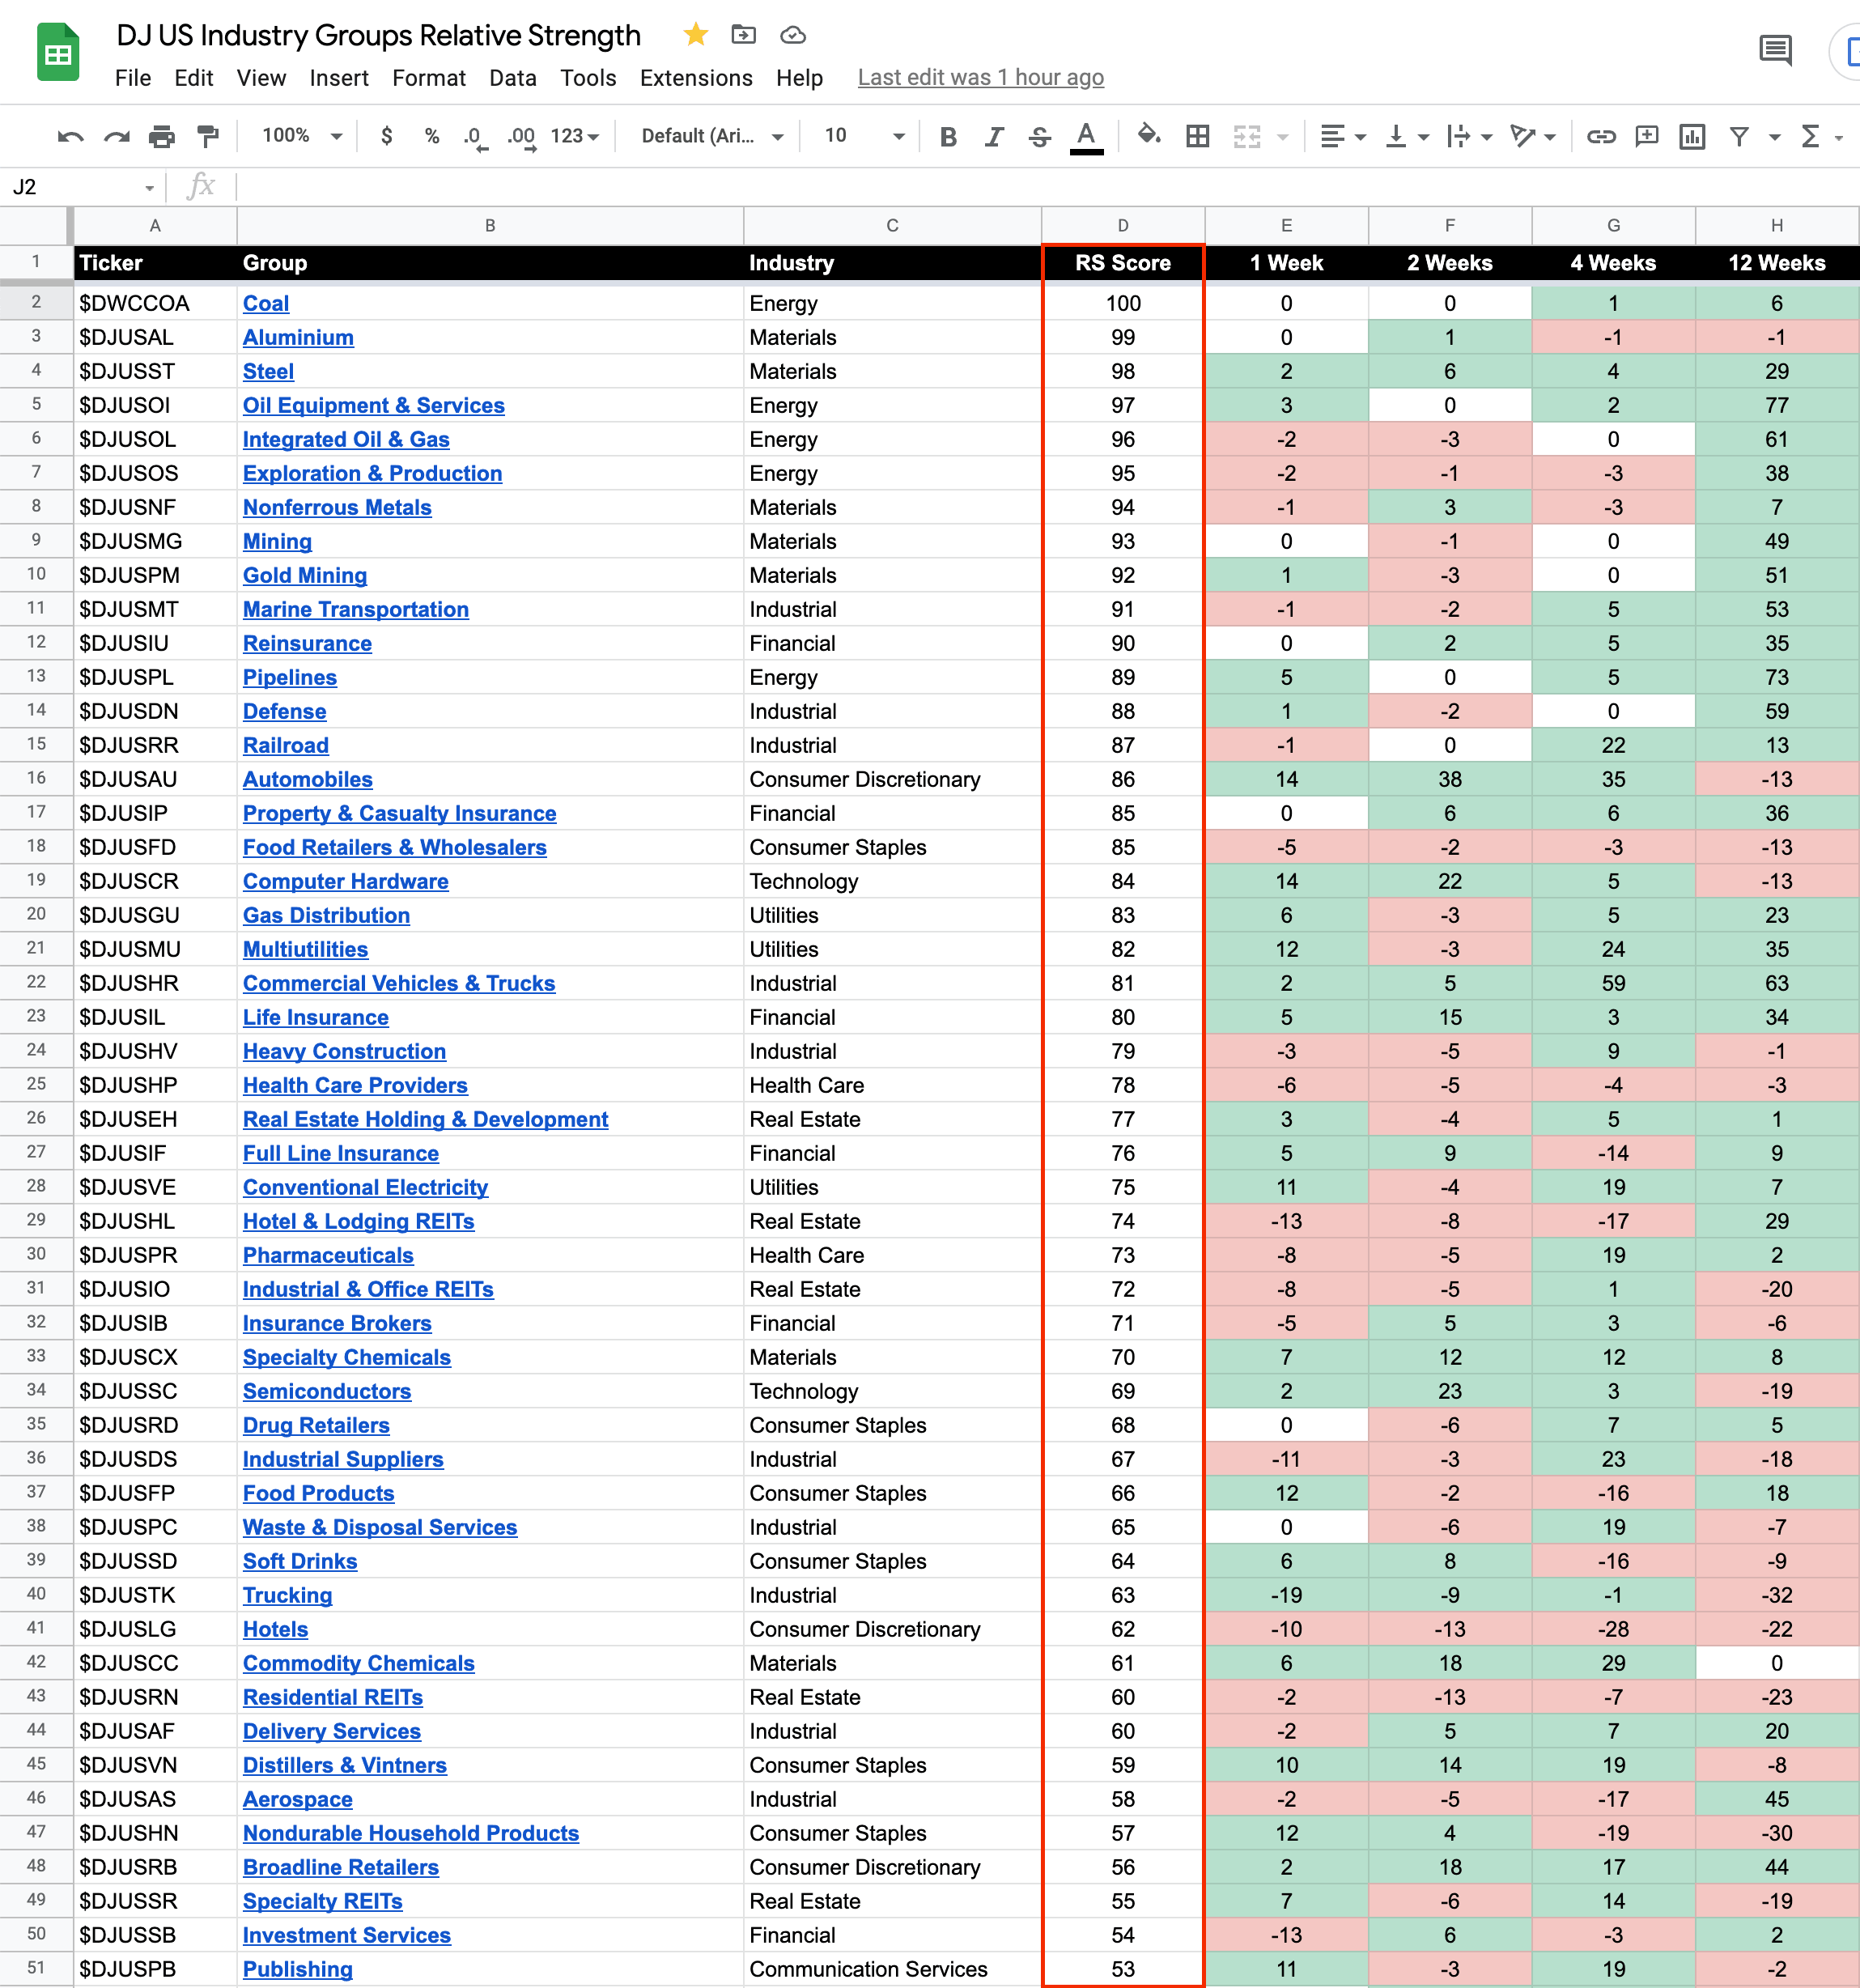Click the Print icon
Viewport: 1860px width, 1988px height.
point(161,136)
